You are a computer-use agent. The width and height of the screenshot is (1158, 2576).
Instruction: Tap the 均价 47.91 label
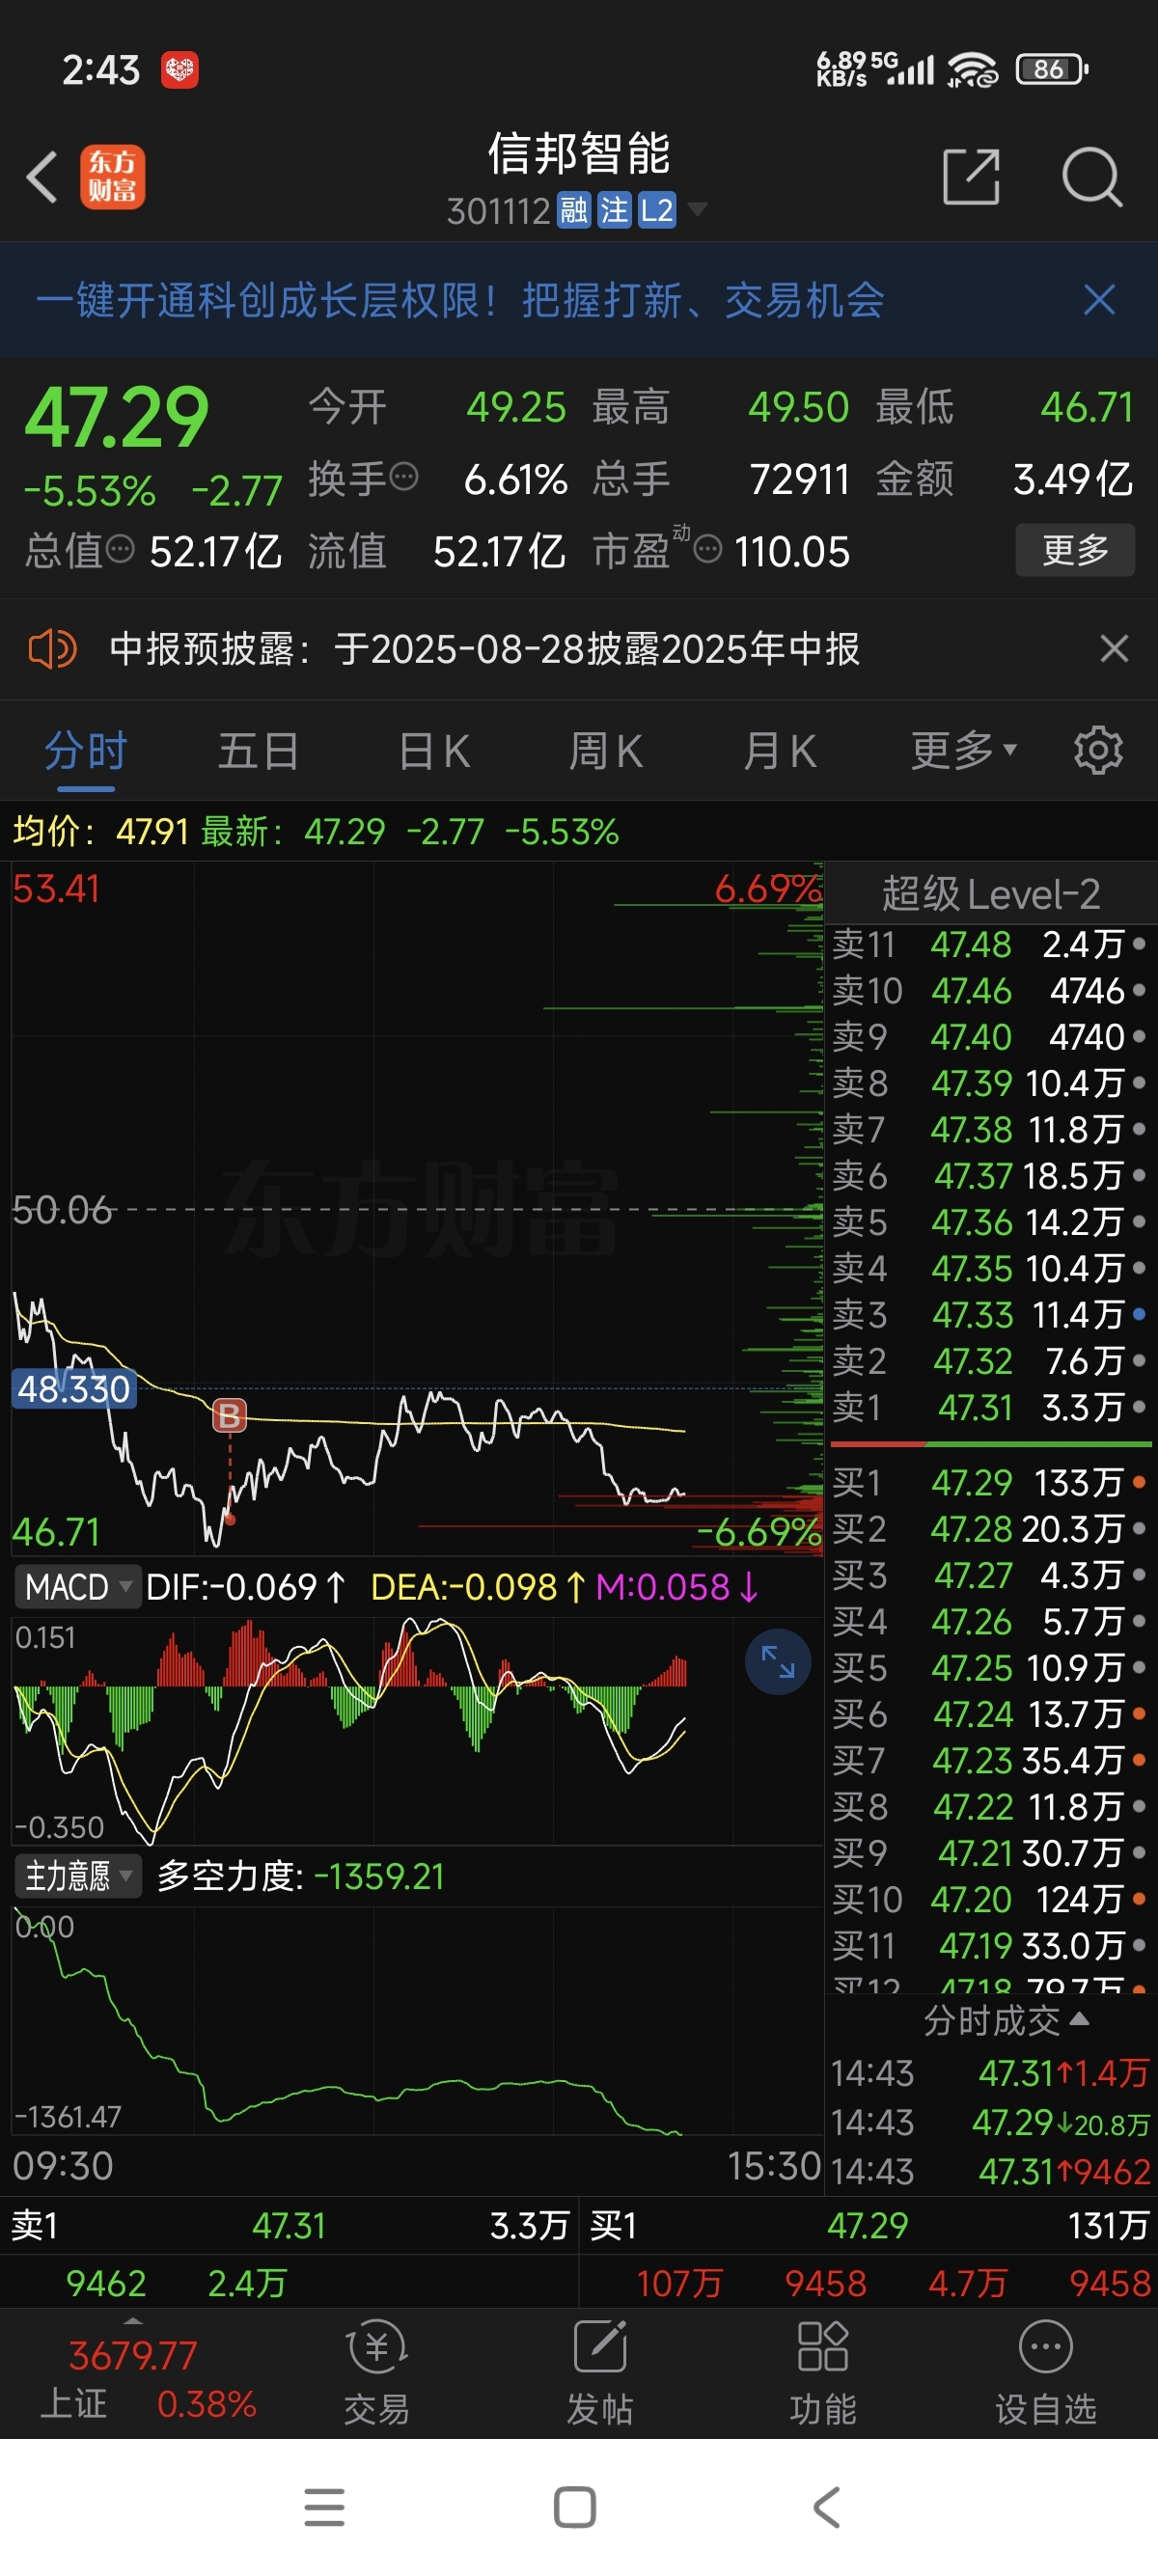tap(101, 831)
